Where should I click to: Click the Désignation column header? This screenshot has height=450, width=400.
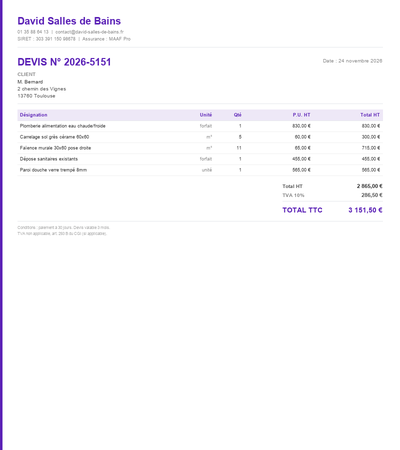click(x=33, y=115)
